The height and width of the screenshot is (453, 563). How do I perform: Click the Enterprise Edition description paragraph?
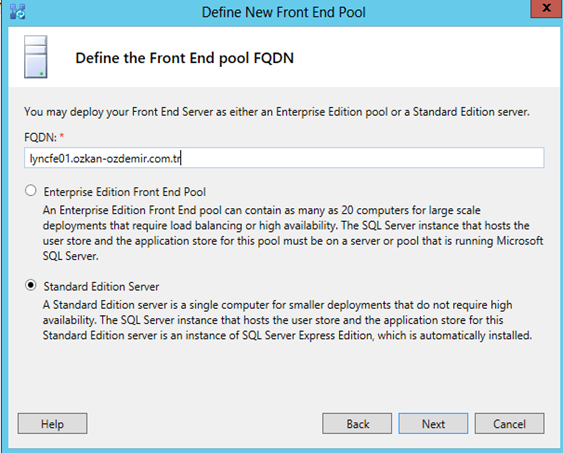pyautogui.click(x=293, y=233)
